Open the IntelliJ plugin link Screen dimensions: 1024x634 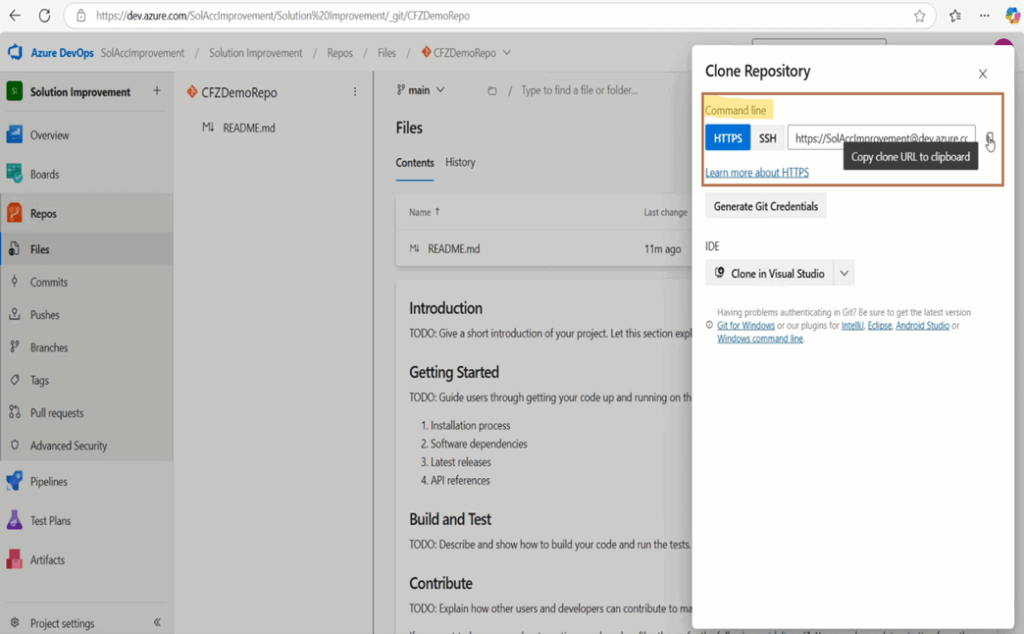(x=852, y=325)
